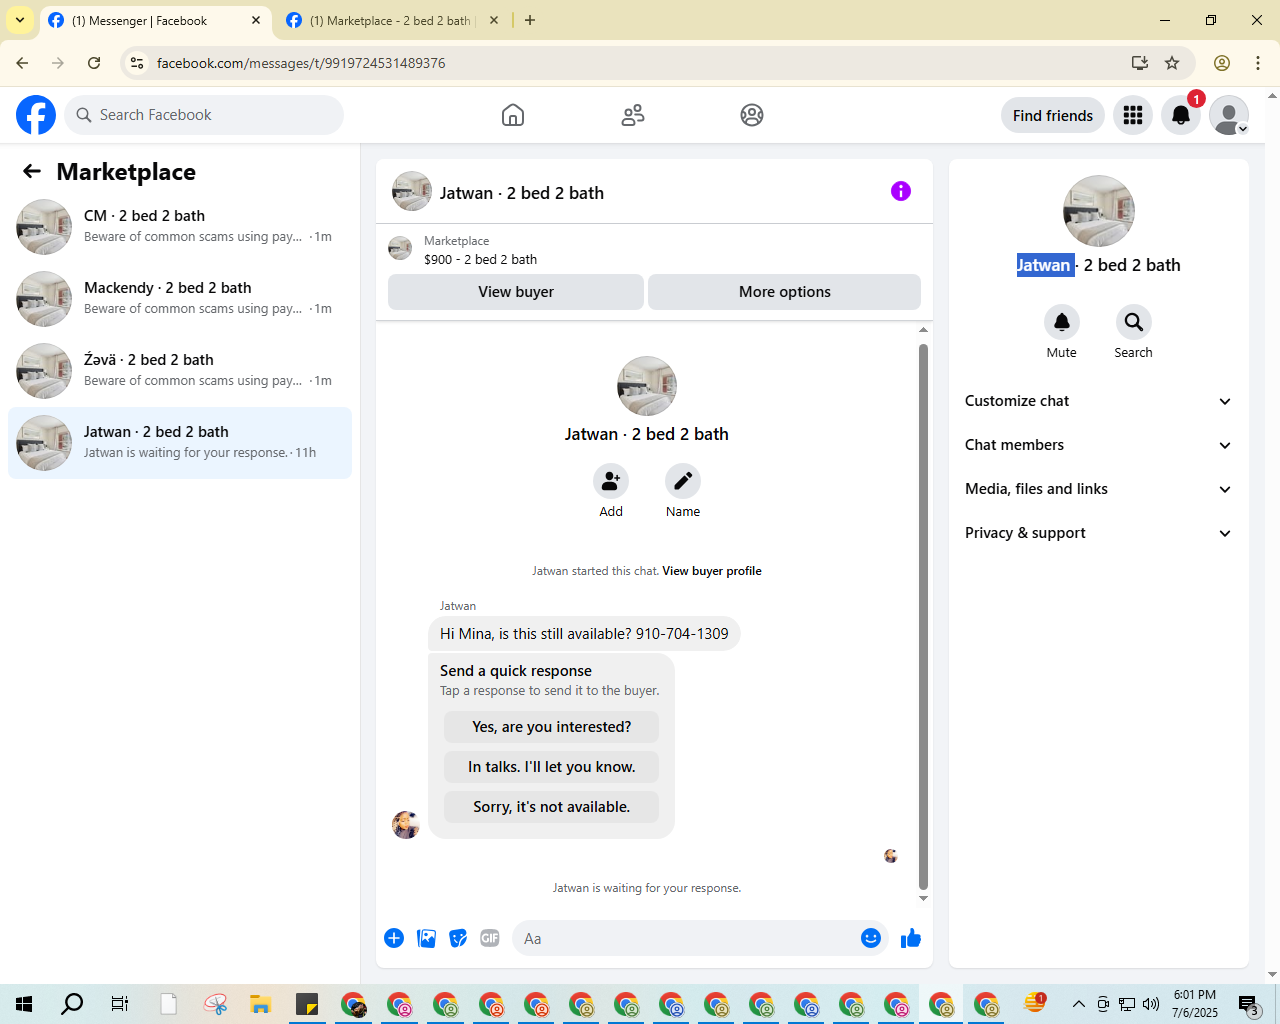The height and width of the screenshot is (1024, 1280).
Task: Open the Groups icon in top navigation
Action: 752,115
